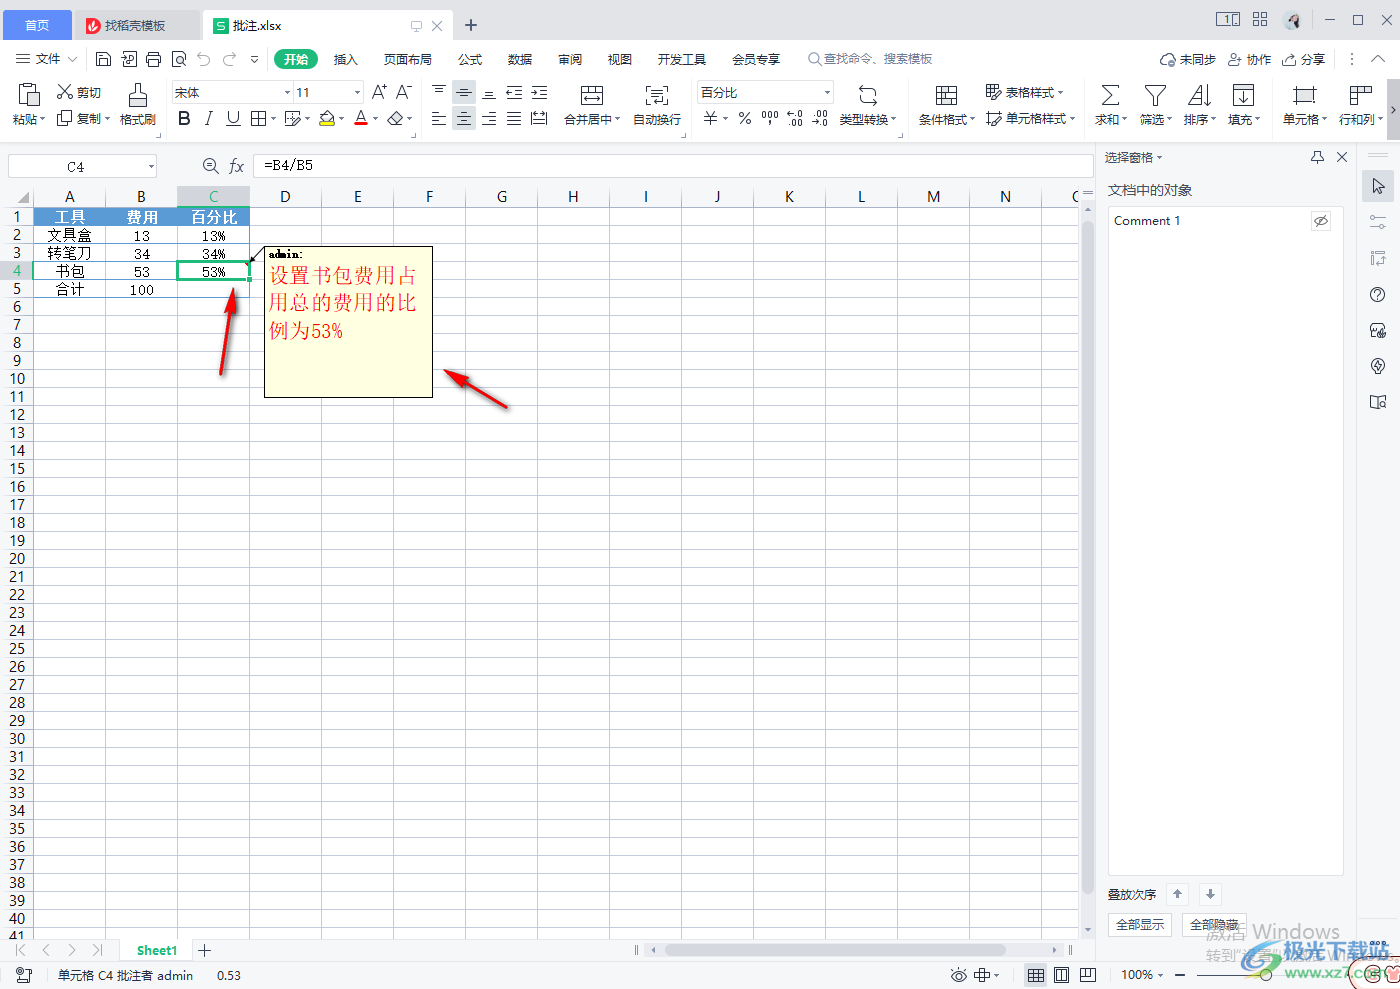Click 全部显示 (Show All) button

[x=1140, y=925]
